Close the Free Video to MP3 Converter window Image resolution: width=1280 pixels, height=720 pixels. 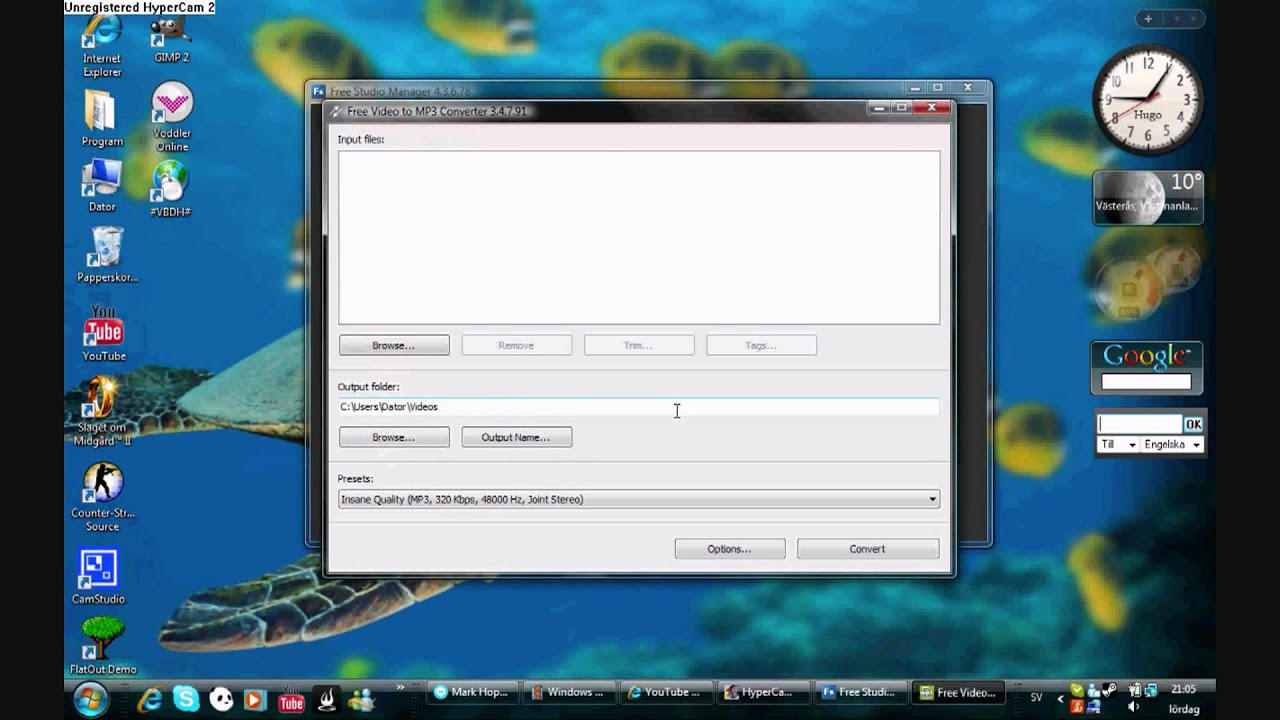click(932, 107)
